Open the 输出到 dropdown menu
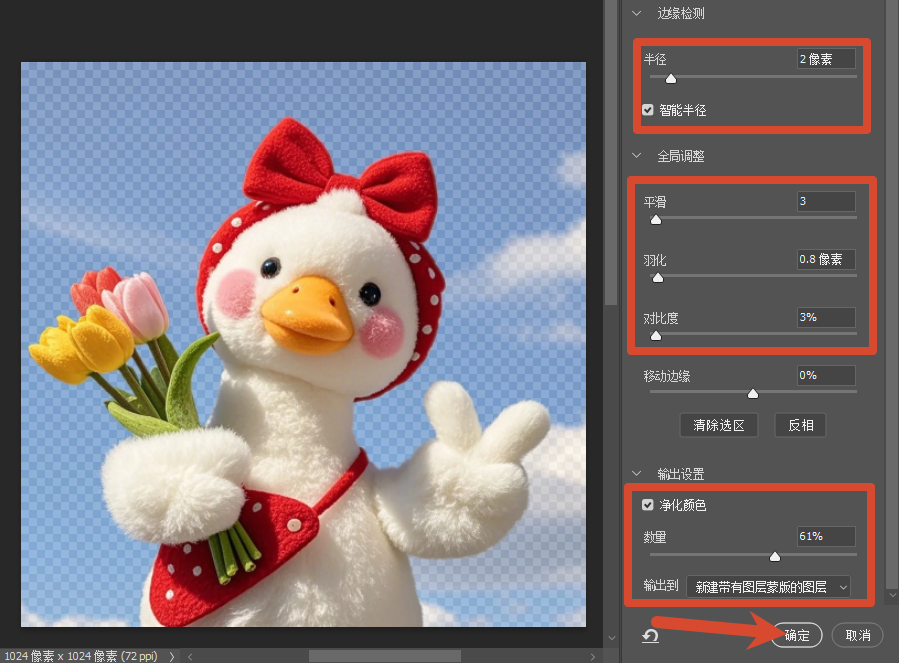The image size is (899, 663). tap(768, 587)
